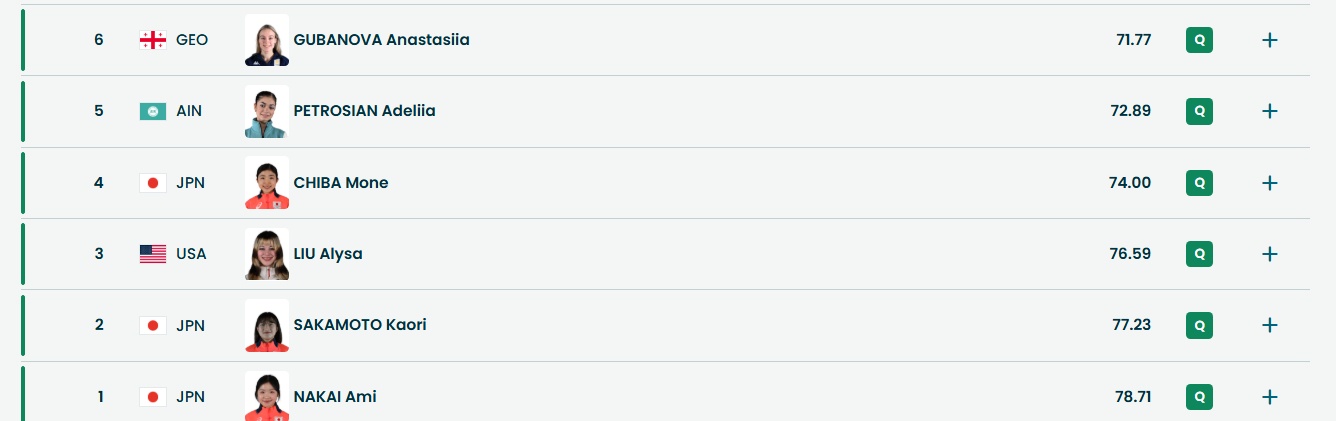This screenshot has width=1336, height=421.
Task: Open the Petrosian Adeliia athlete link
Action: click(364, 111)
